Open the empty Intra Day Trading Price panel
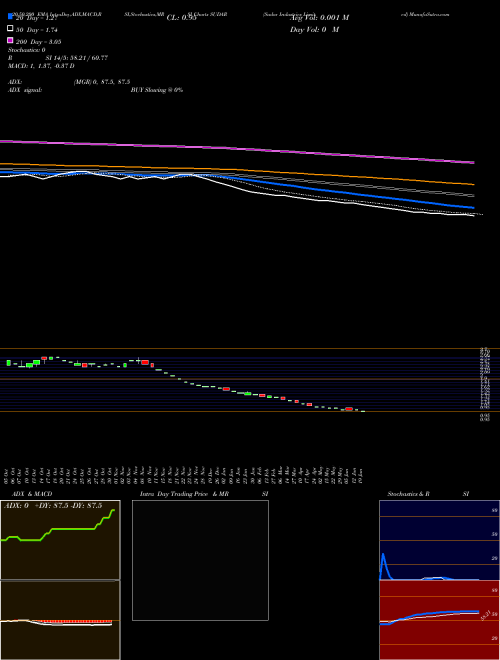This screenshot has height=660, width=500. (200, 560)
